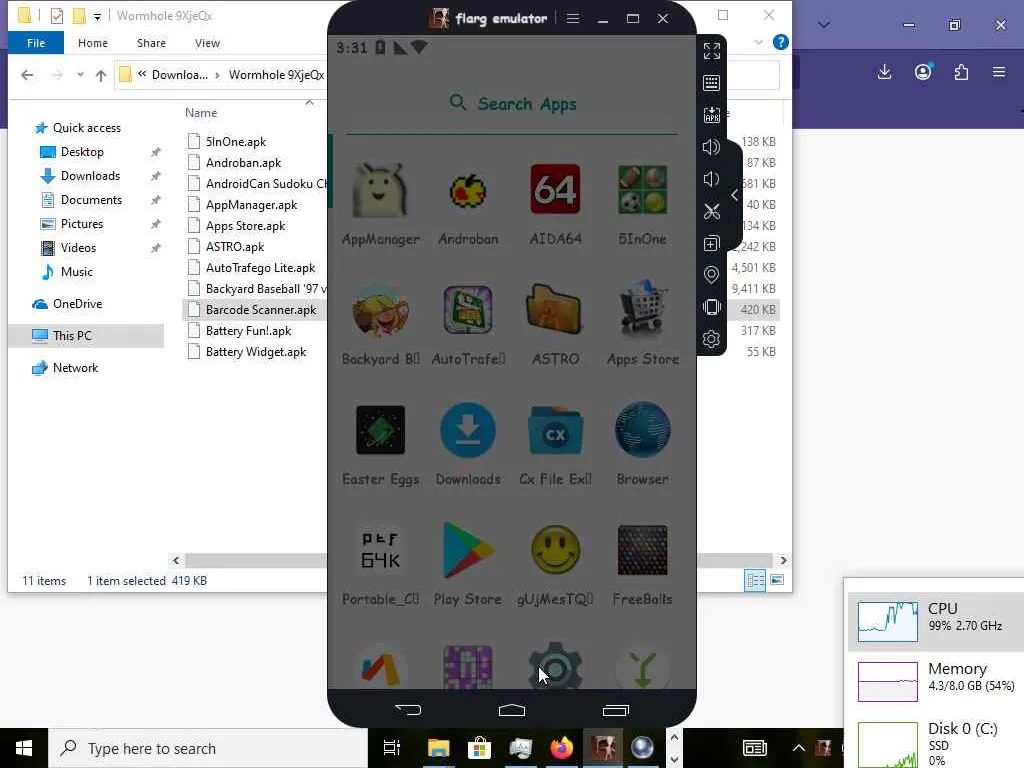Image resolution: width=1024 pixels, height=768 pixels.
Task: Open Firefox account profile icon
Action: tap(923, 72)
